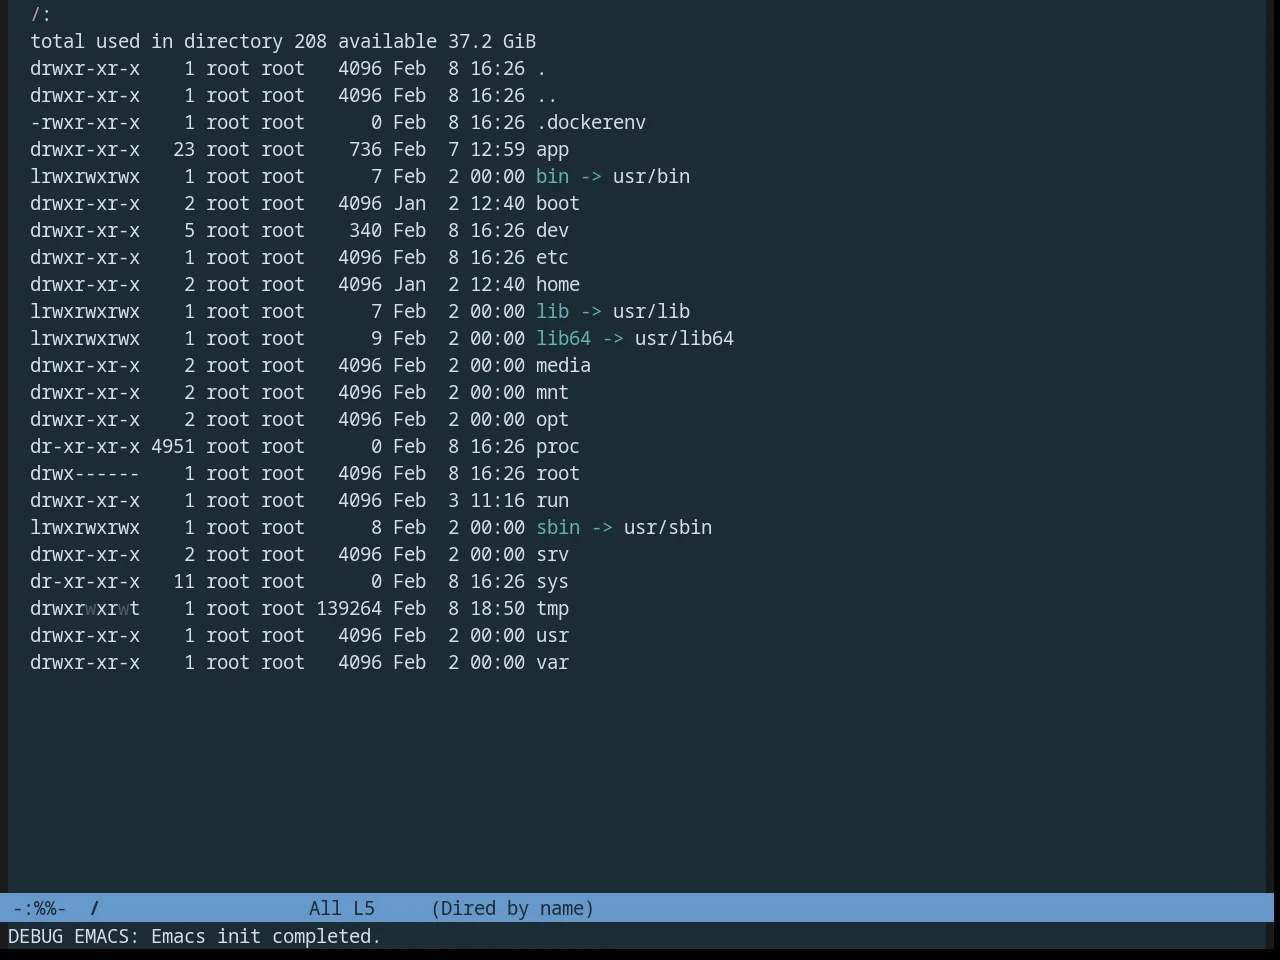Open the sys directory
Image resolution: width=1280 pixels, height=960 pixels.
[x=552, y=582]
